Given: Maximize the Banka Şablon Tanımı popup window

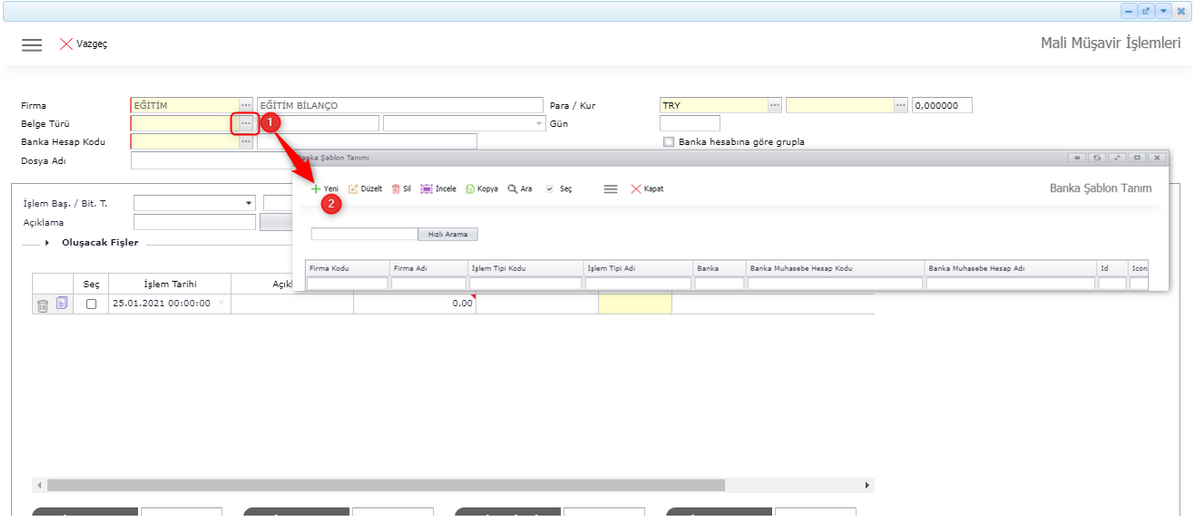Looking at the screenshot, I should (x=1137, y=158).
